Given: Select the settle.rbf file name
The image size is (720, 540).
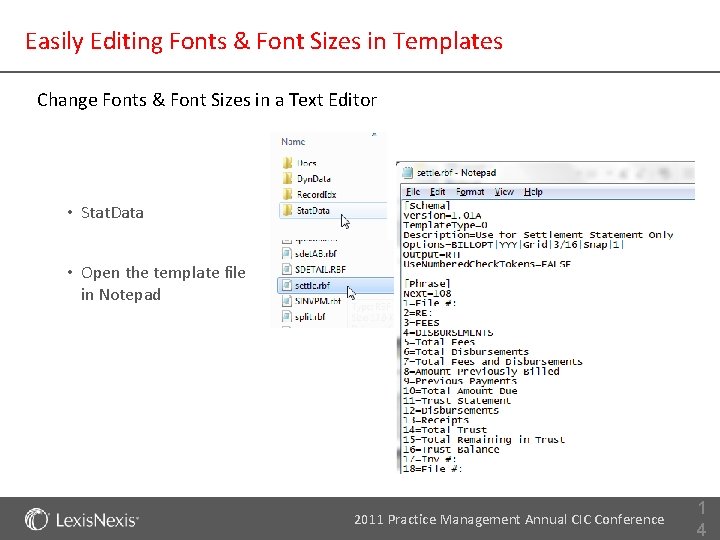Looking at the screenshot, I should pyautogui.click(x=312, y=285).
